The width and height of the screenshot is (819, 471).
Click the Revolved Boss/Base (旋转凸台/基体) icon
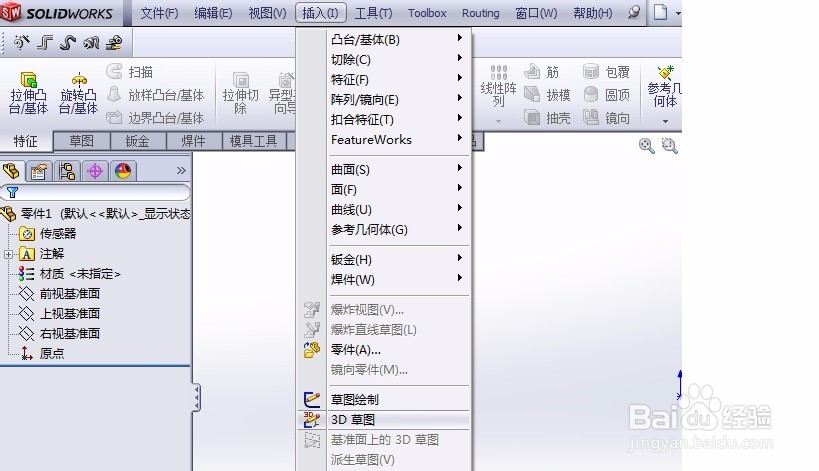[79, 80]
